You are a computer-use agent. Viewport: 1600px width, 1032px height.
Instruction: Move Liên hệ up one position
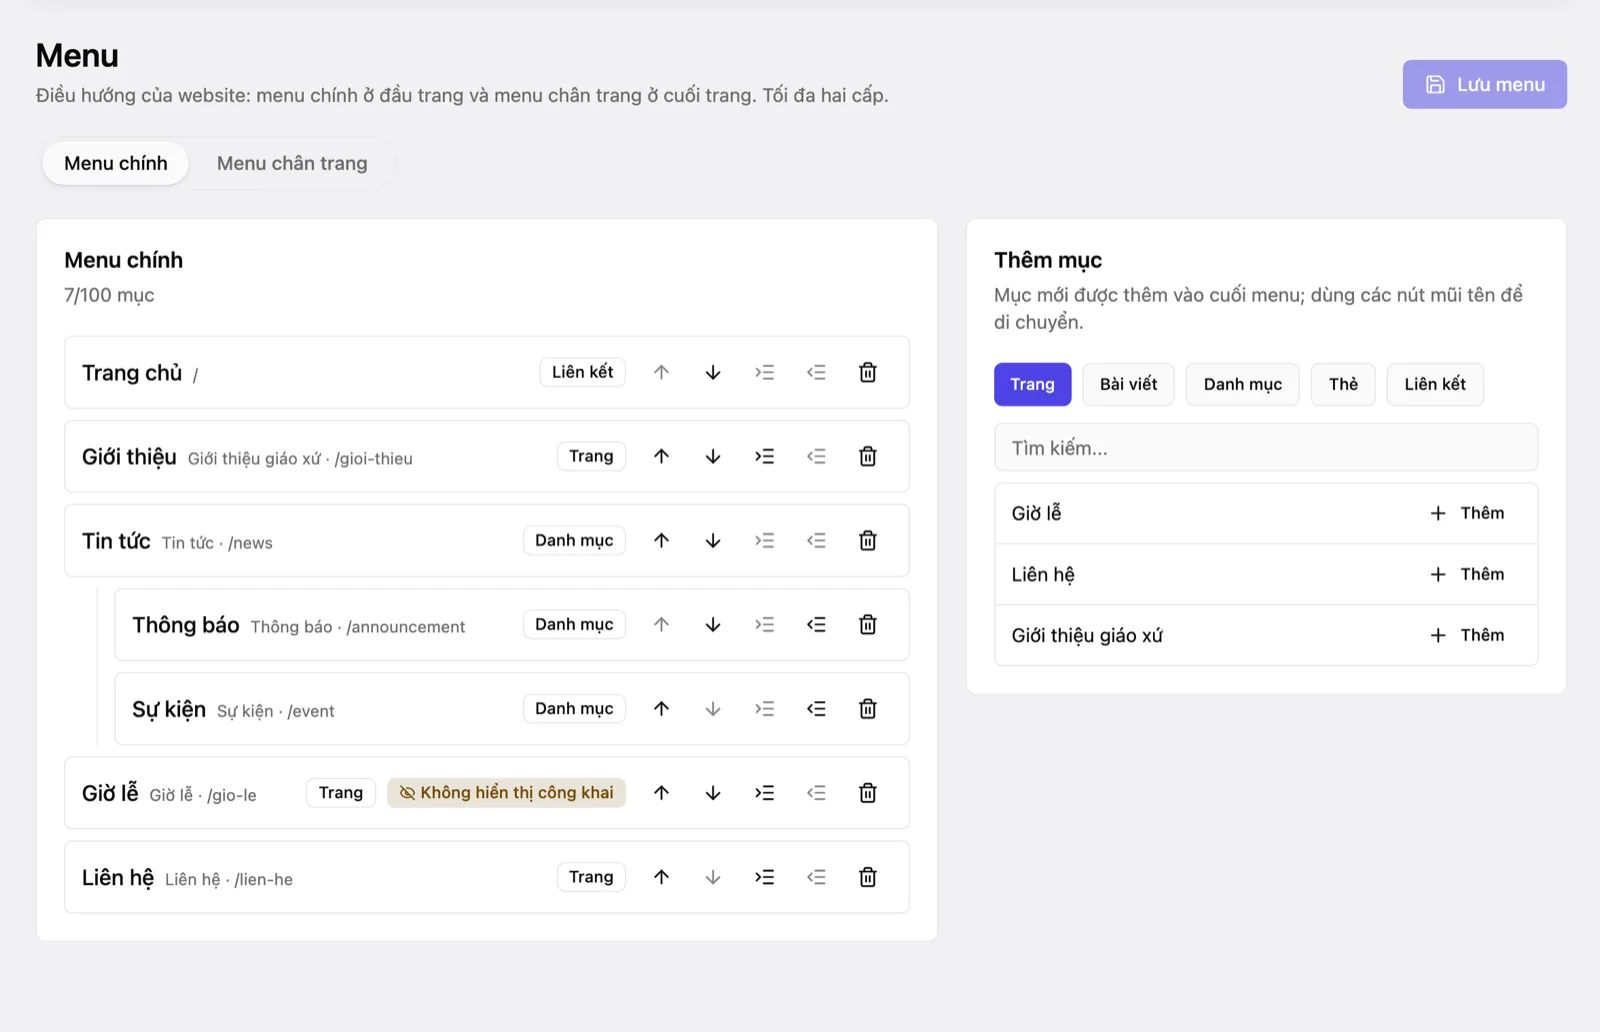661,877
